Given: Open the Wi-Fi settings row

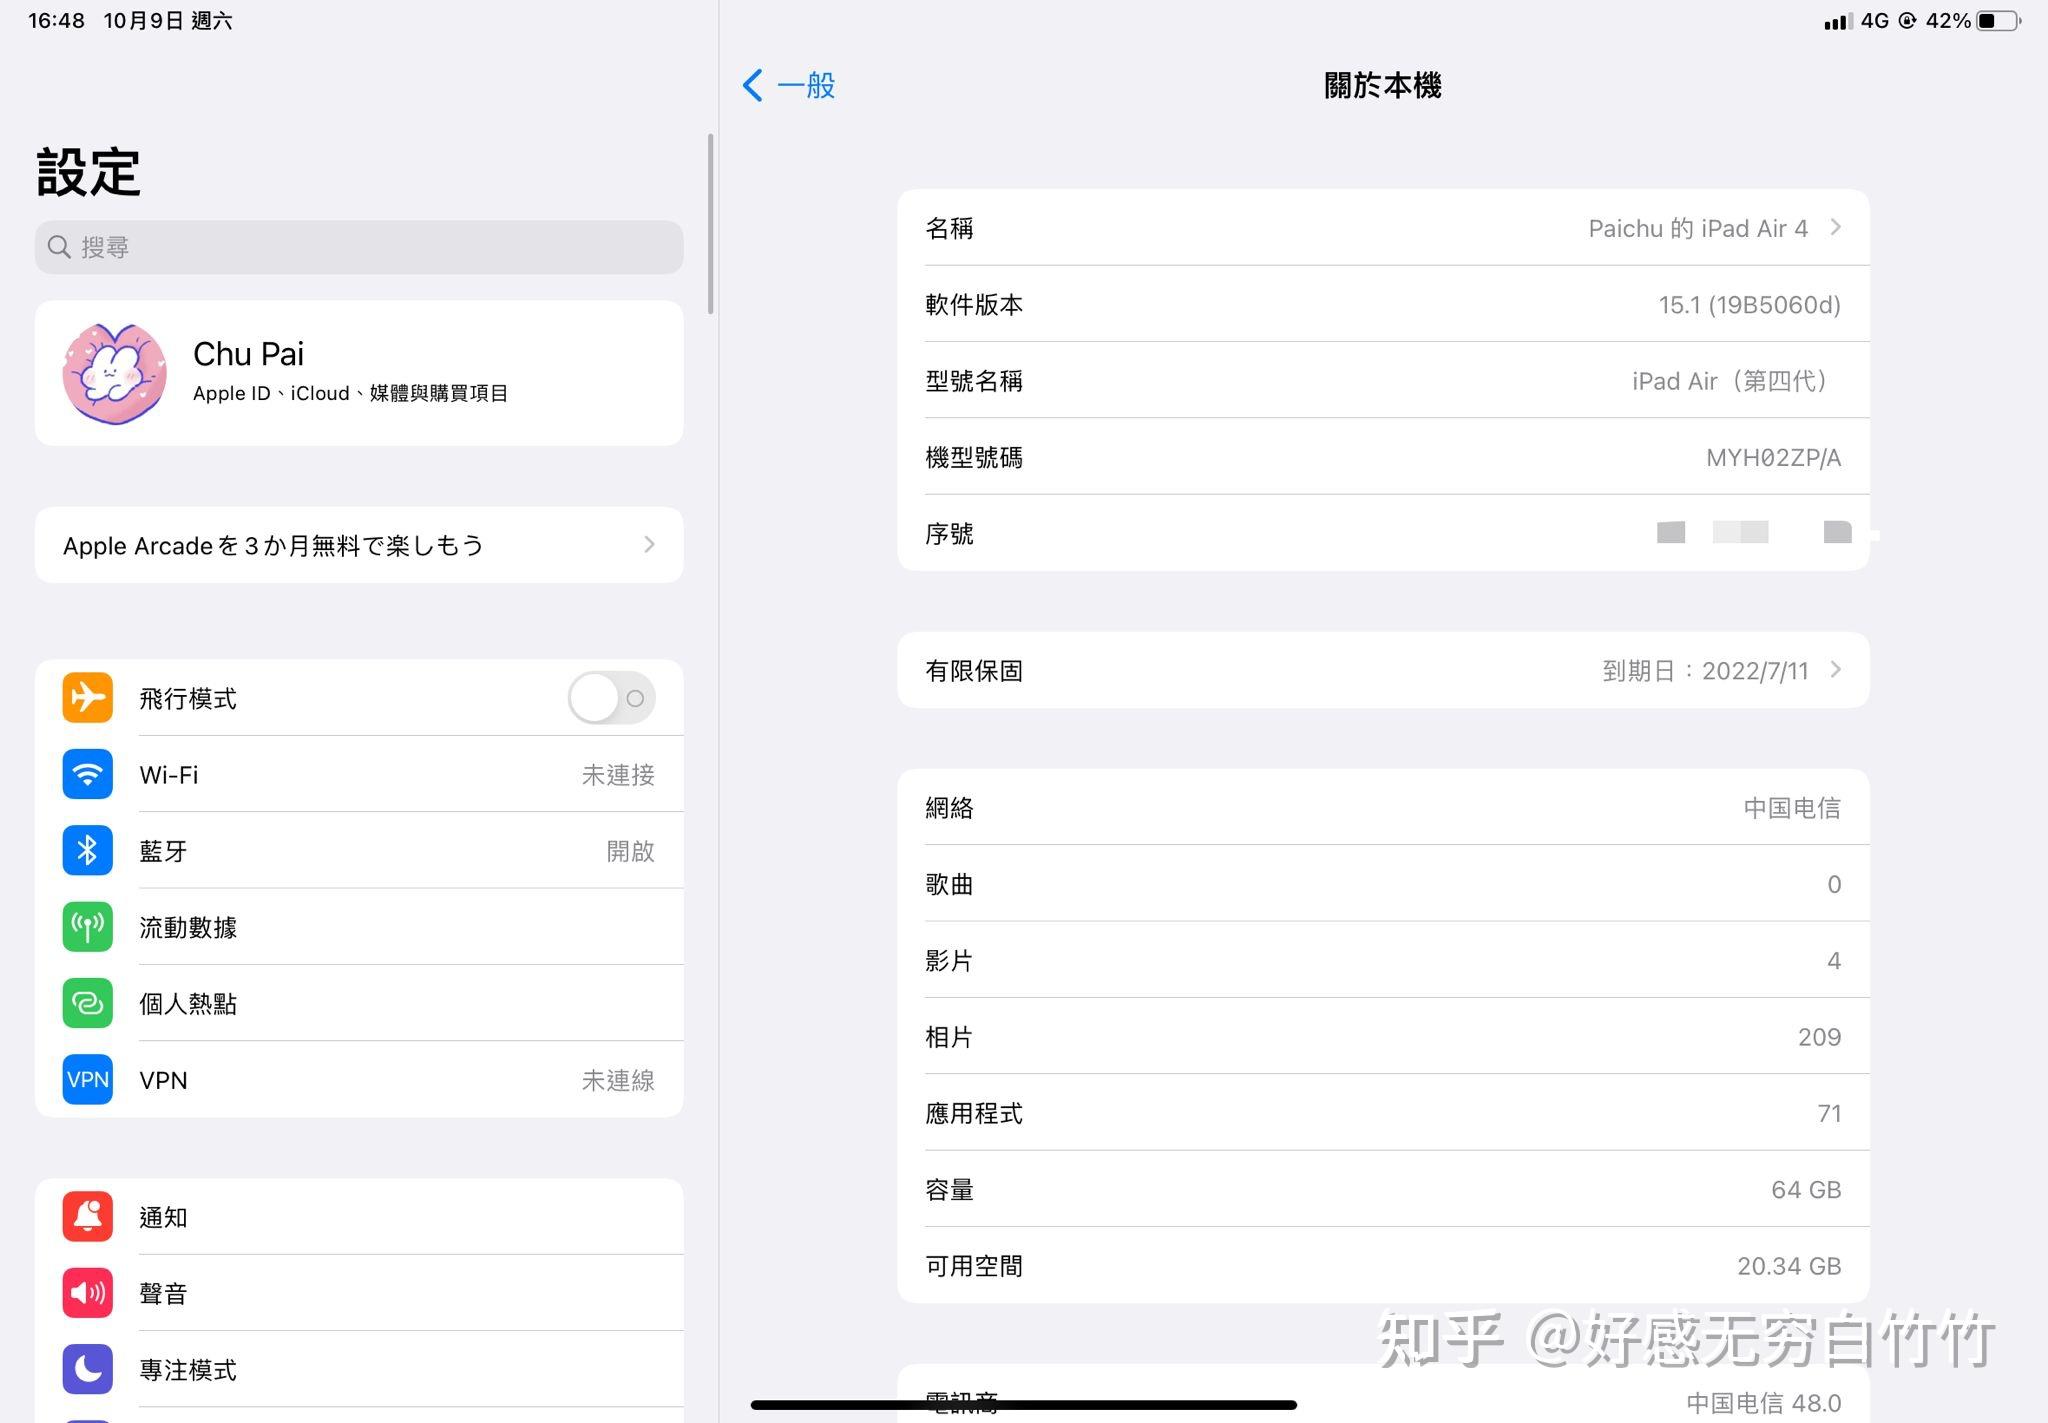Looking at the screenshot, I should 359,774.
